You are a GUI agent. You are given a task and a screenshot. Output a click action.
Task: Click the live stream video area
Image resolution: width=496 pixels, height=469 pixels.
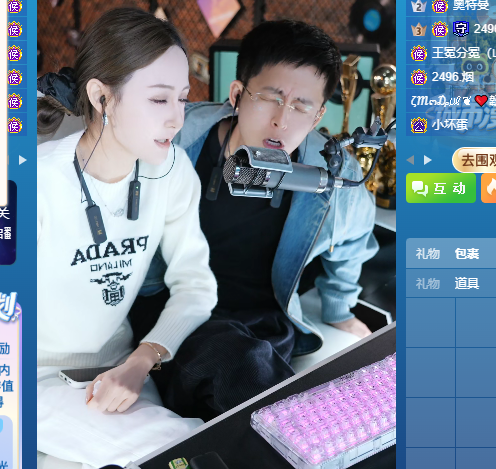(x=216, y=234)
